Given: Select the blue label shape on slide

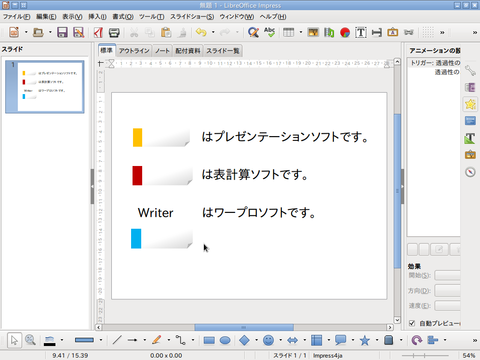Looking at the screenshot, I should (x=162, y=239).
